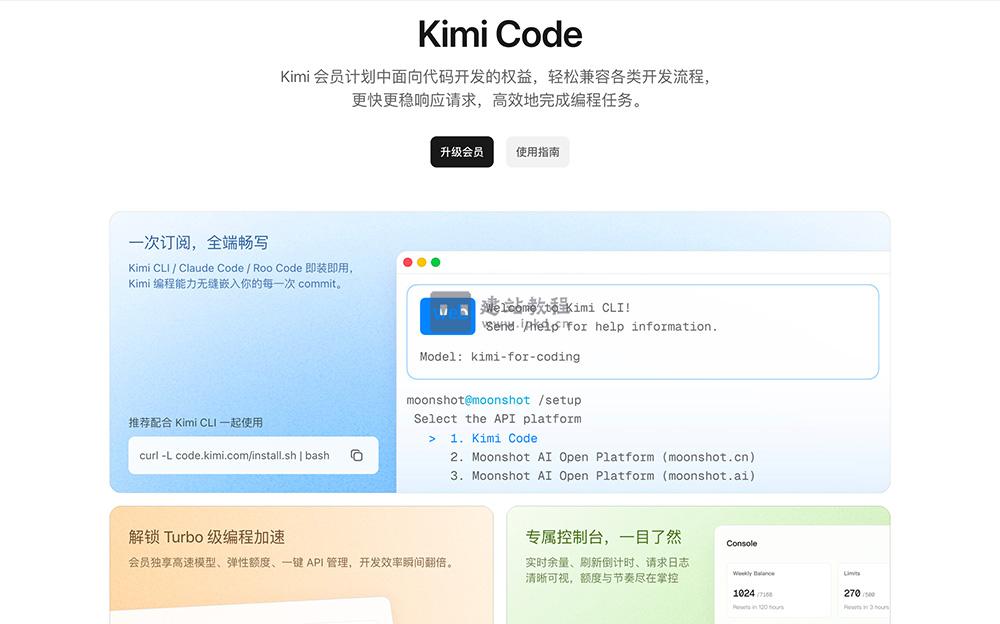This screenshot has height=624, width=1000.
Task: Click the copy icon beside the curl install command
Action: pos(357,455)
